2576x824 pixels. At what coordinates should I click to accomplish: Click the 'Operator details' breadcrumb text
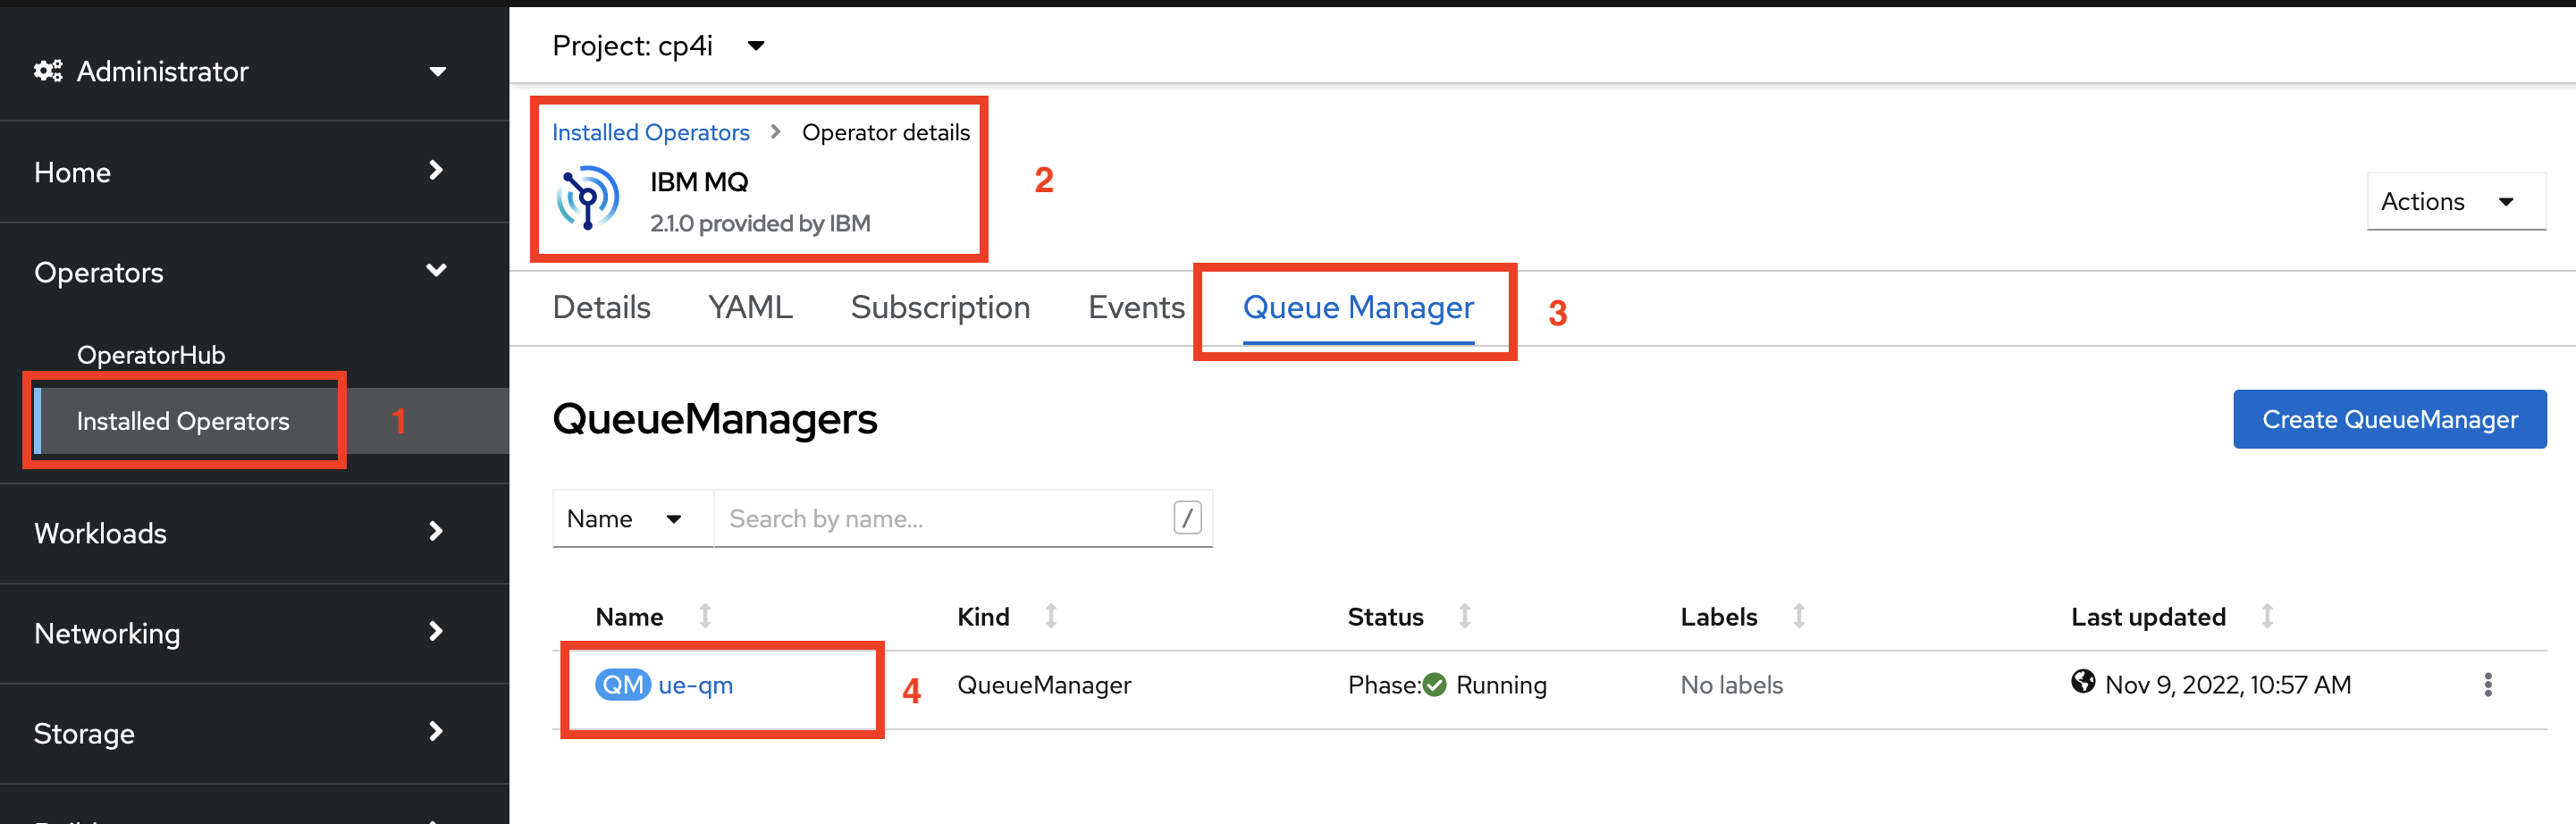click(x=886, y=132)
